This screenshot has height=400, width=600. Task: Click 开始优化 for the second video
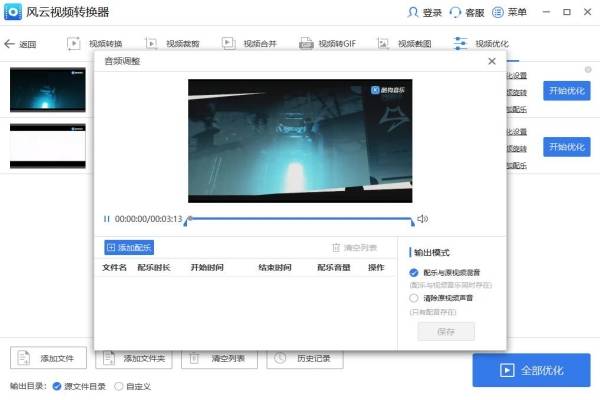(567, 147)
